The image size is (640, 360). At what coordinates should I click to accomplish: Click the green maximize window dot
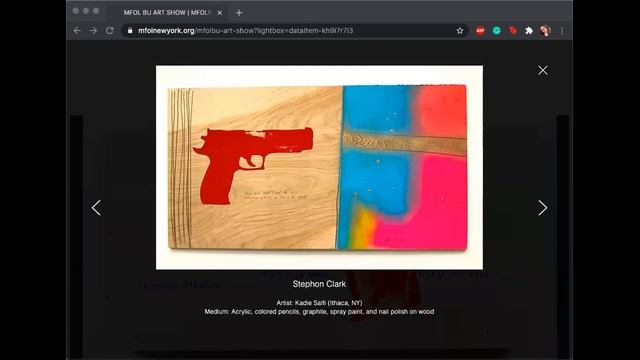coord(96,11)
